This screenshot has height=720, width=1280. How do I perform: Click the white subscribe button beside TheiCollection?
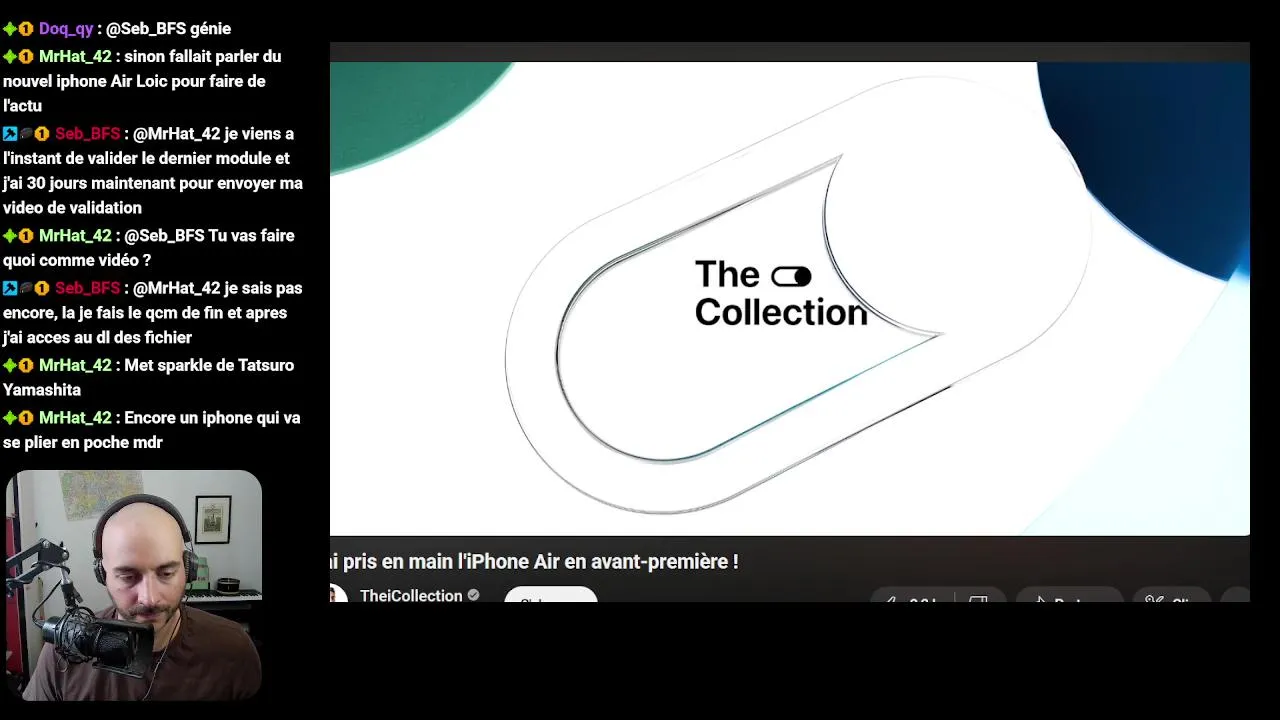551,596
